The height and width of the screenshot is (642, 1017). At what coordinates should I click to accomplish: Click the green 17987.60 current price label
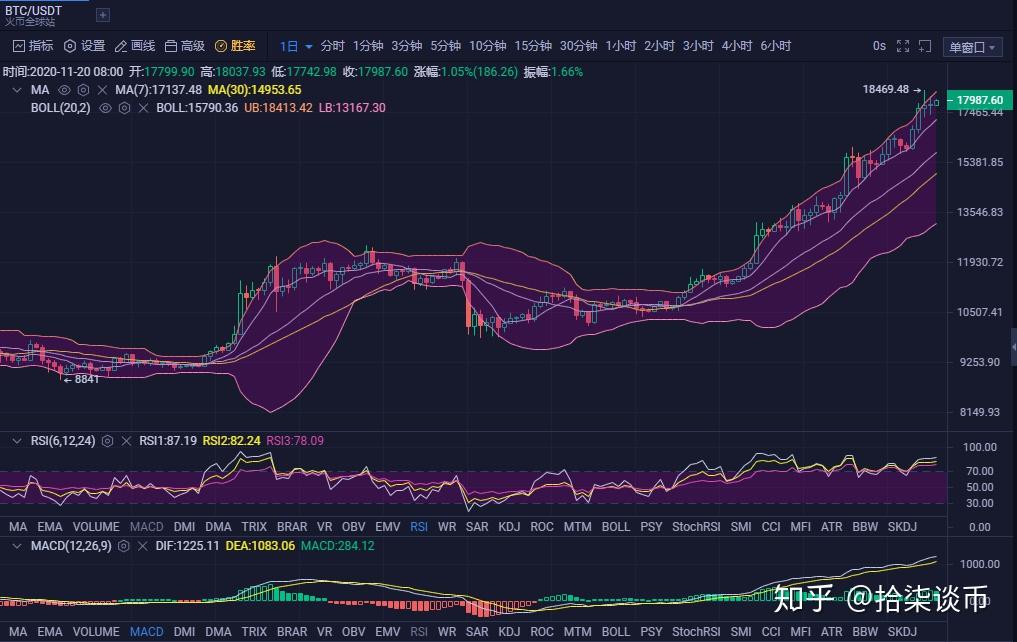(979, 100)
